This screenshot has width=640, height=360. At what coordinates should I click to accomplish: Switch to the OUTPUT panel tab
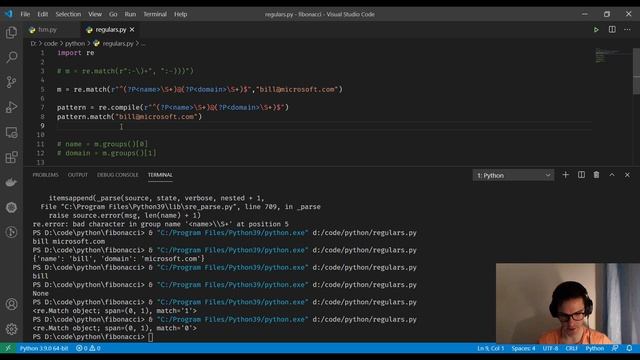(x=78, y=175)
